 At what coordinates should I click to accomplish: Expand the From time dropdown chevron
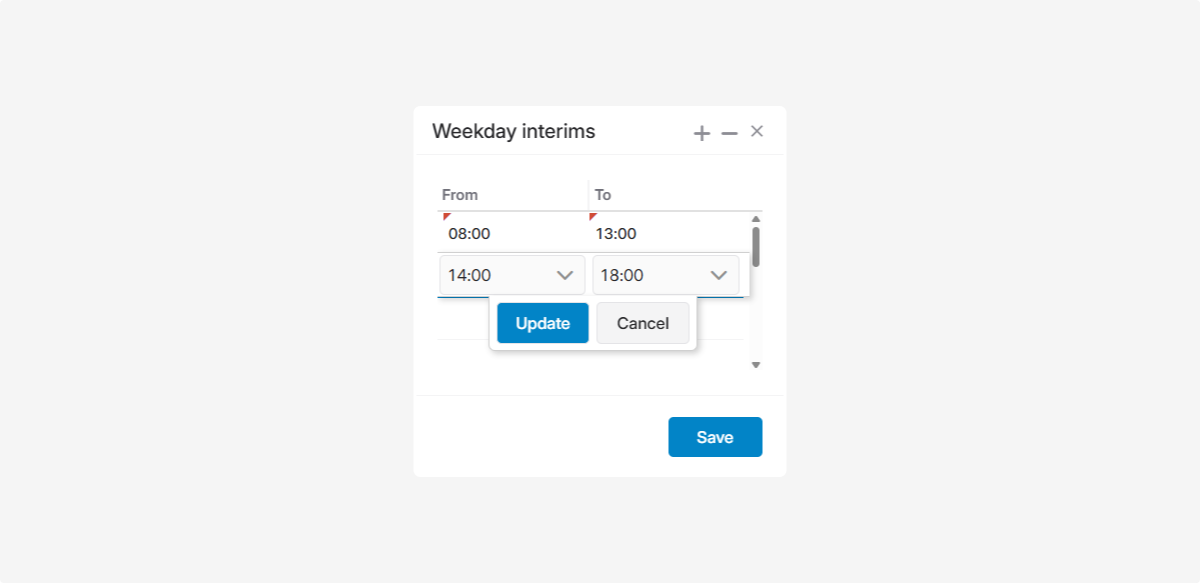pos(564,275)
